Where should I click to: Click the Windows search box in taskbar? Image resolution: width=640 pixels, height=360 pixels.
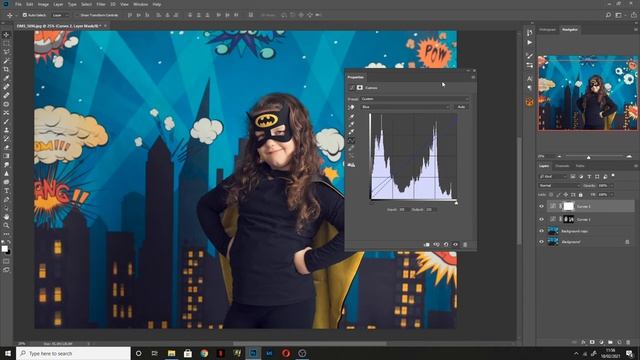(x=73, y=353)
